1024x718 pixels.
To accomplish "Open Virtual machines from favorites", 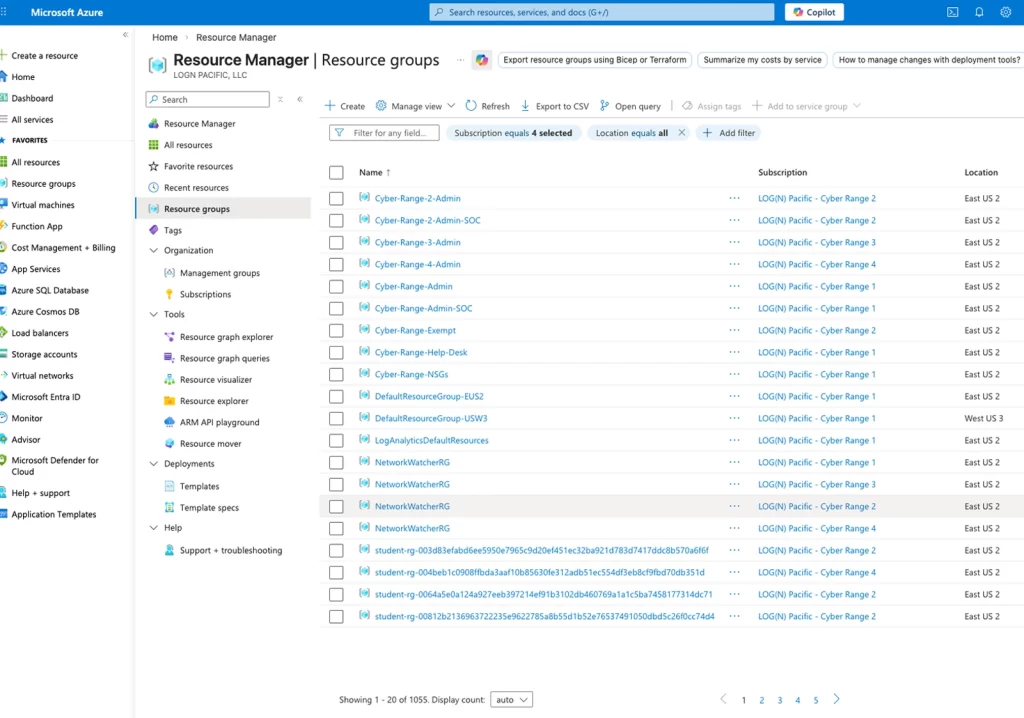I will [43, 205].
